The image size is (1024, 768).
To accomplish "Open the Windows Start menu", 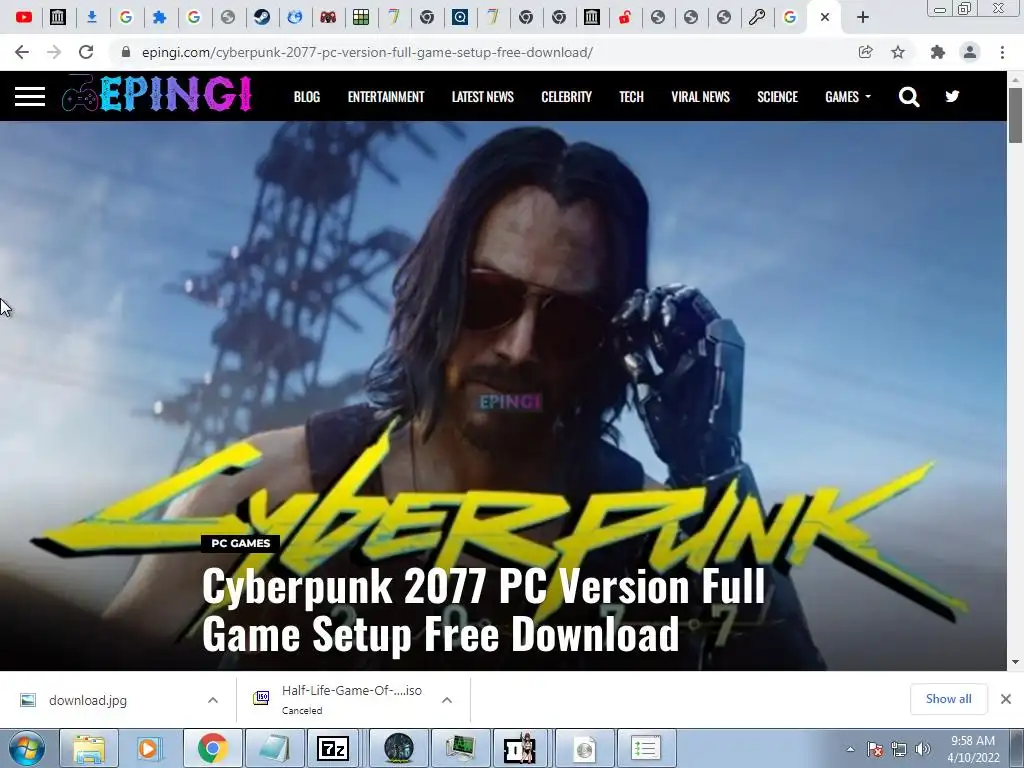I will tap(27, 748).
